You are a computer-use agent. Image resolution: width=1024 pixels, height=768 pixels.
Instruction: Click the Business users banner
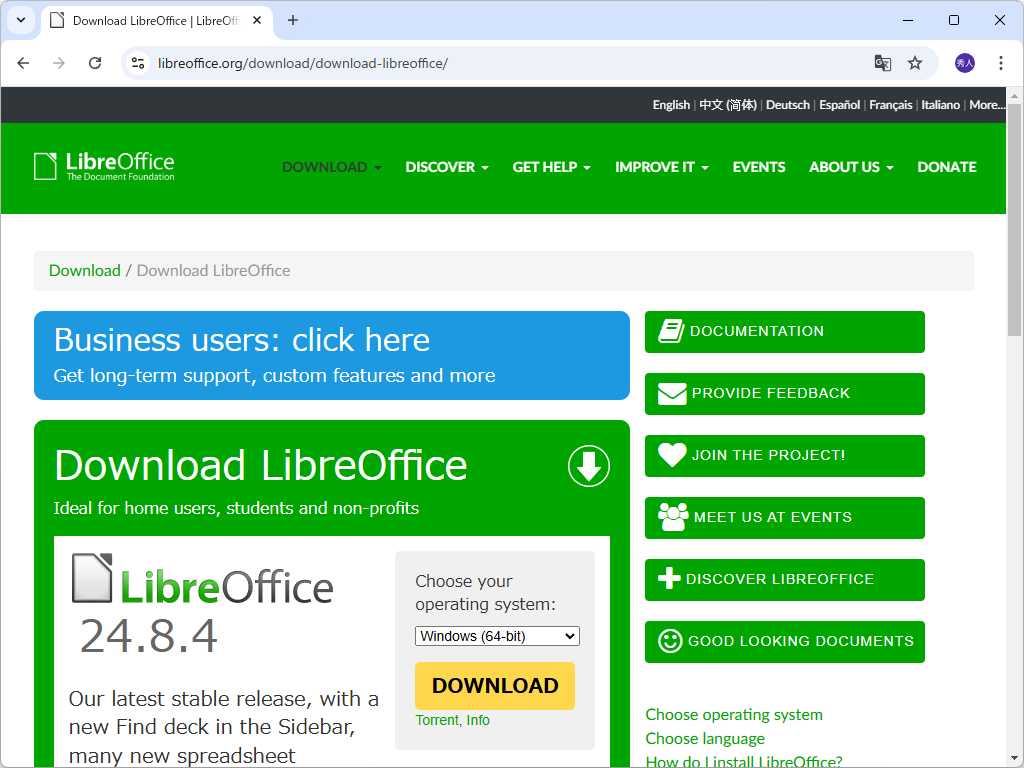point(331,355)
